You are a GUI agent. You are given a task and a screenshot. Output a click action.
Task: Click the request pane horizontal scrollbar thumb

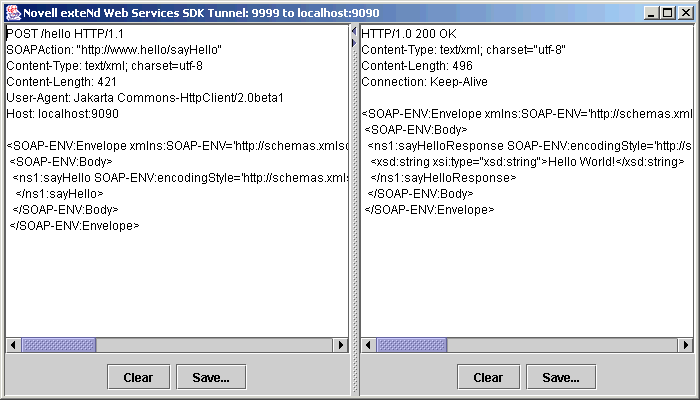point(57,345)
